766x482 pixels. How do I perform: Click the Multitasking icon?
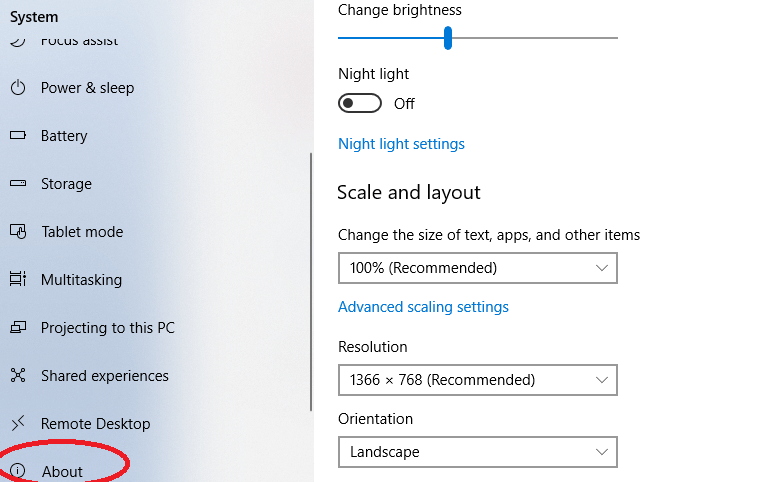[18, 279]
